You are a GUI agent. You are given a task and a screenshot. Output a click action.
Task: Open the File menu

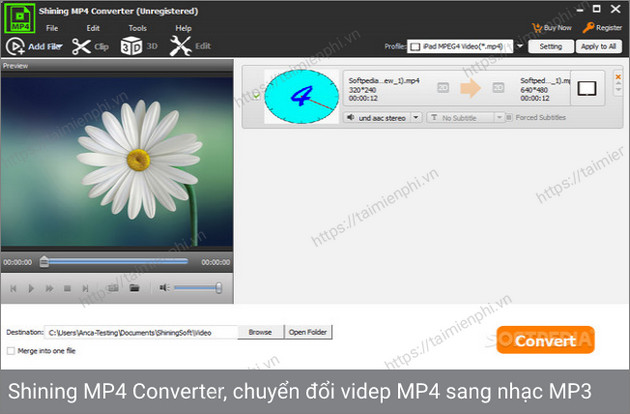click(52, 28)
